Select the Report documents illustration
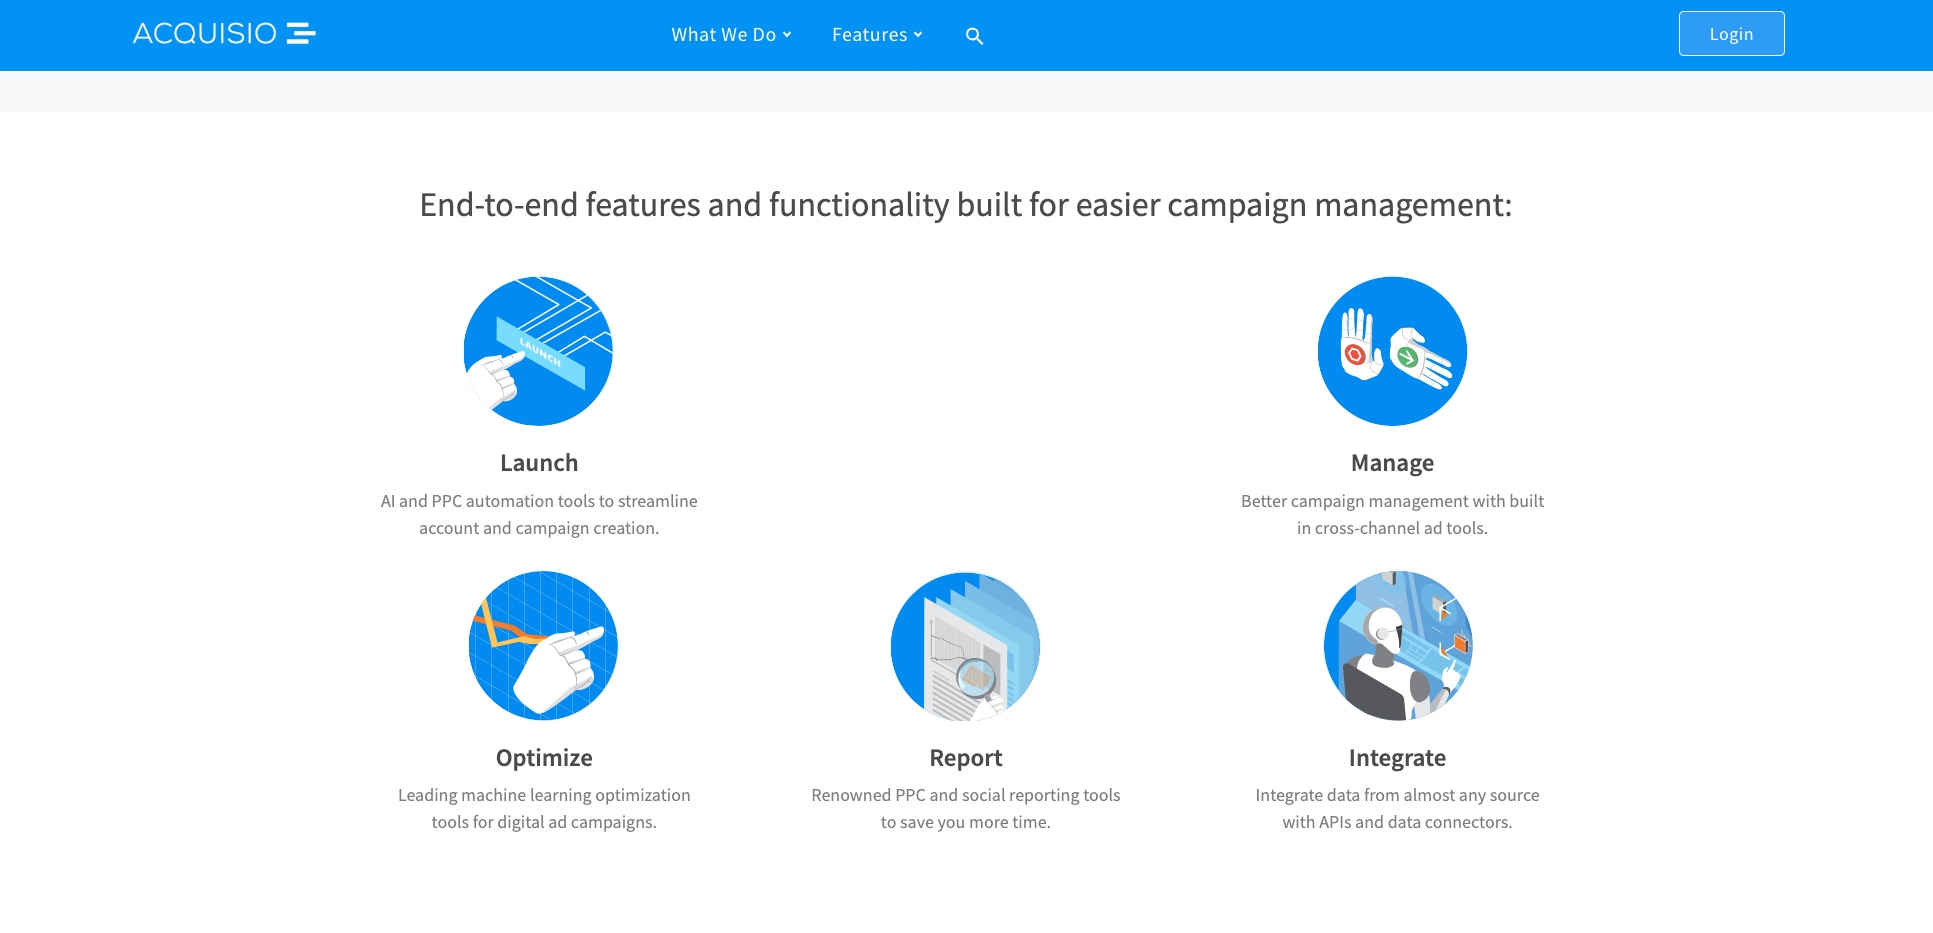 pos(965,646)
